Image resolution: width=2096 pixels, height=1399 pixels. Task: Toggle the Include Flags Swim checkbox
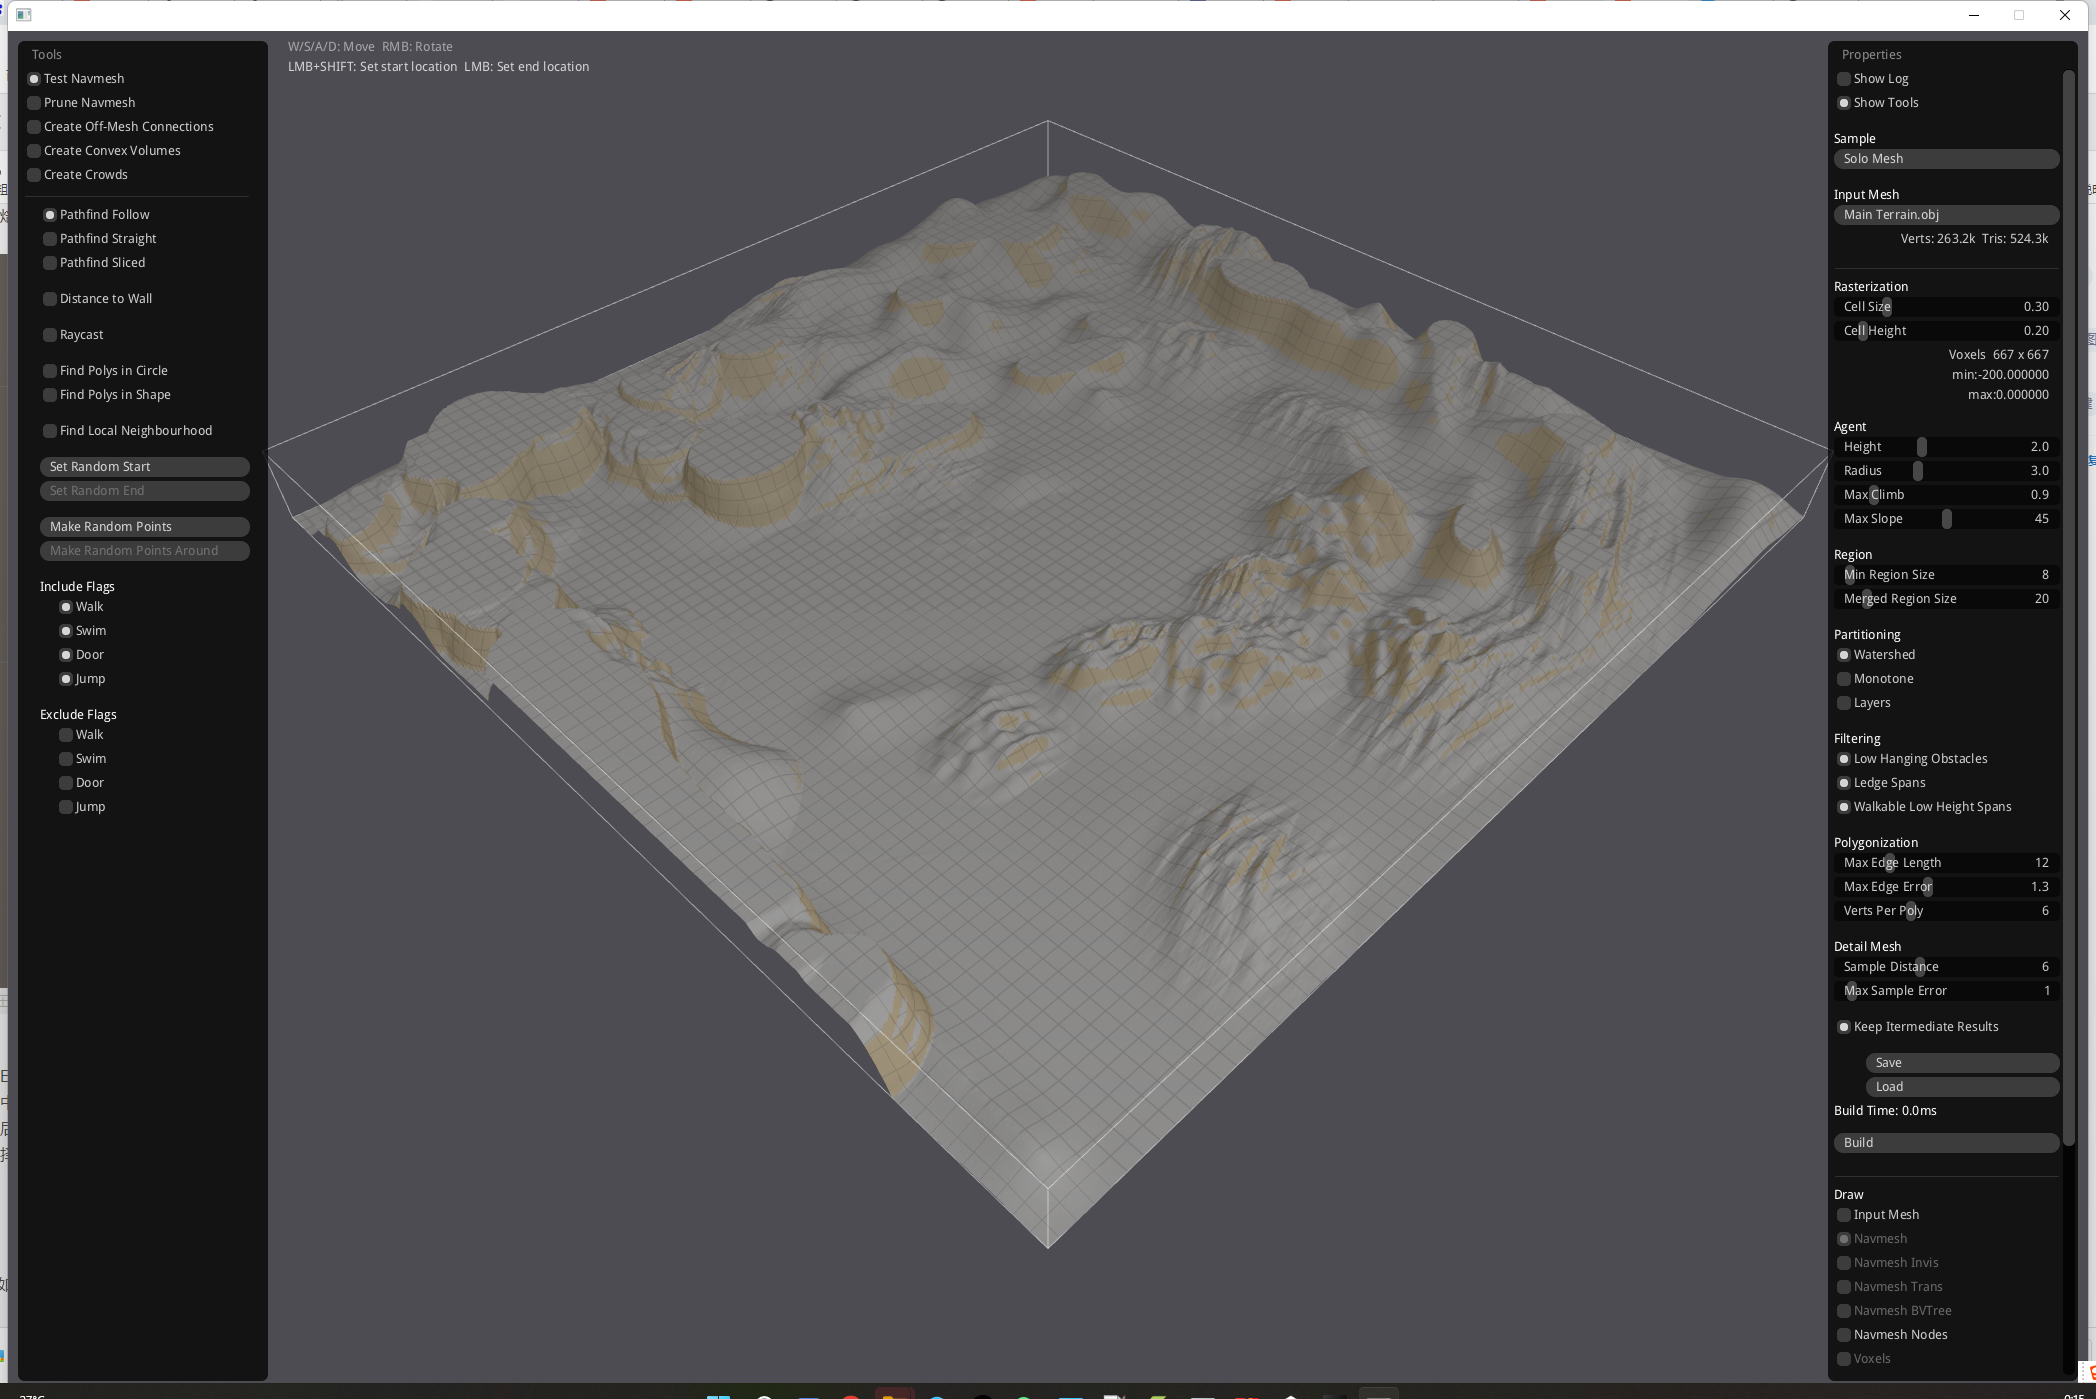pos(66,631)
